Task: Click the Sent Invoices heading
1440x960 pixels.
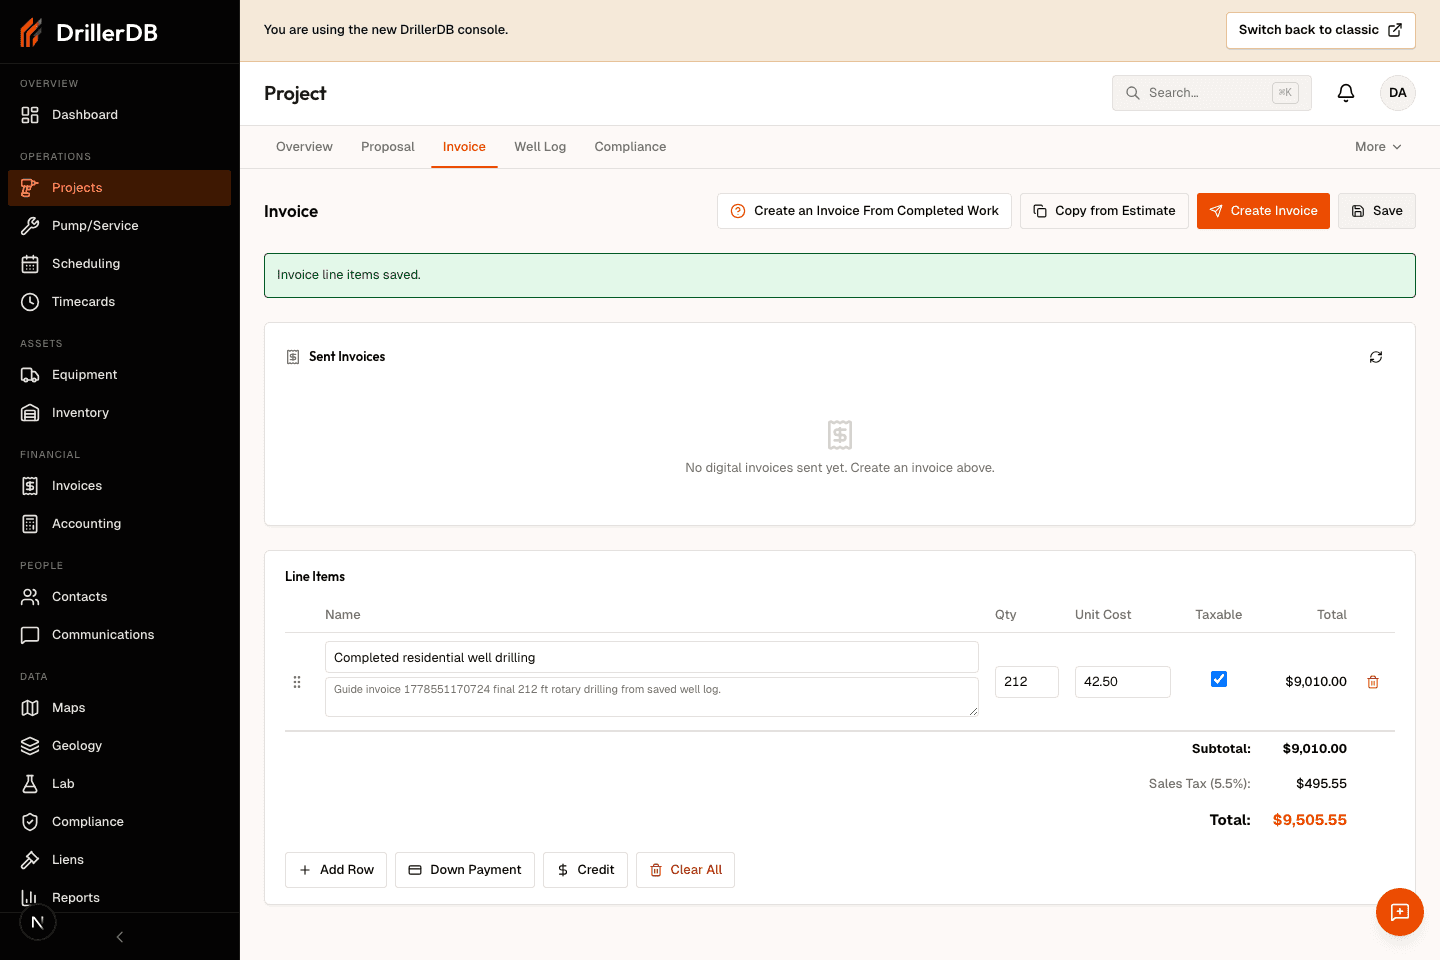Action: (347, 357)
